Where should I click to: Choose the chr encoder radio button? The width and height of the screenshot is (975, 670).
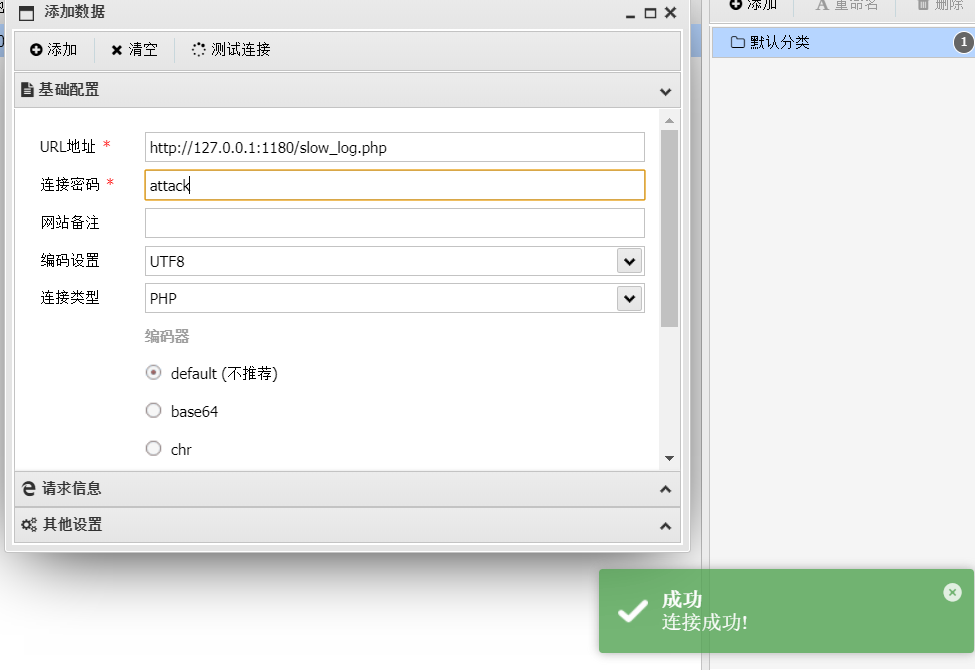pyautogui.click(x=153, y=449)
